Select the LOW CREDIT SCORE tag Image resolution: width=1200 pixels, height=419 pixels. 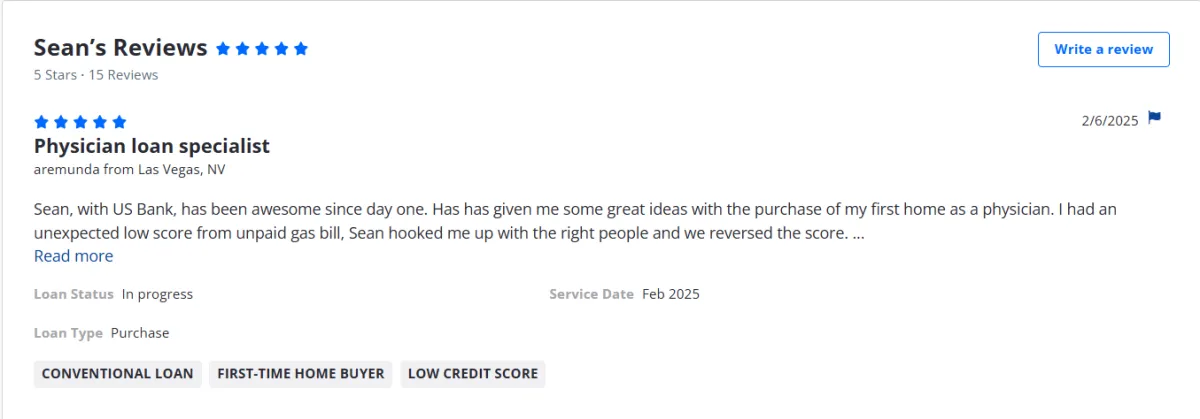click(473, 374)
